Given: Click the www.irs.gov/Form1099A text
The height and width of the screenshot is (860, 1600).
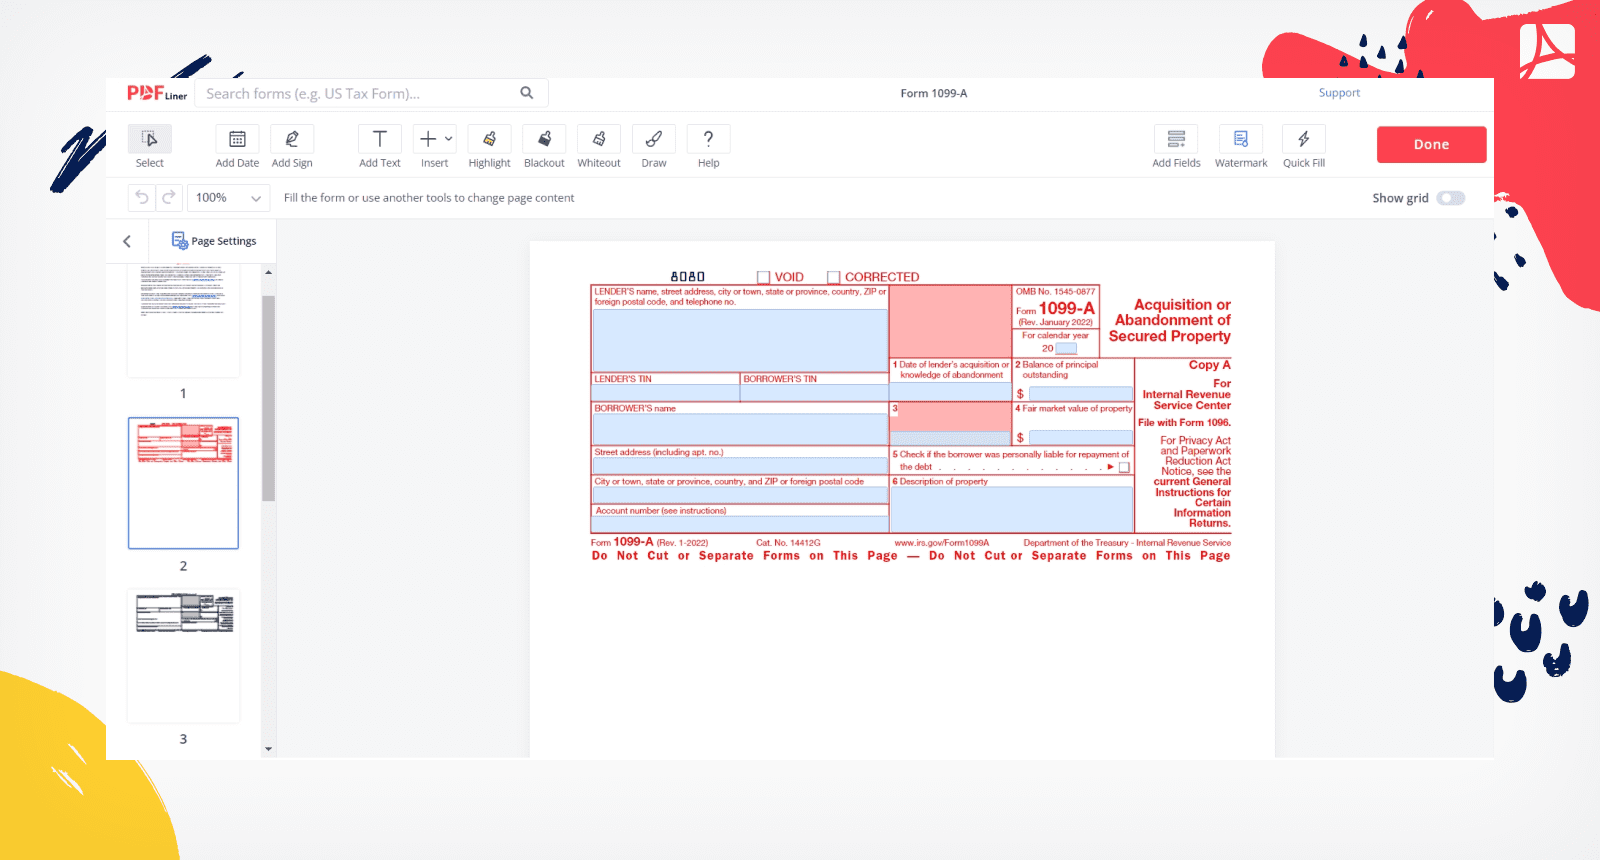Looking at the screenshot, I should 941,543.
